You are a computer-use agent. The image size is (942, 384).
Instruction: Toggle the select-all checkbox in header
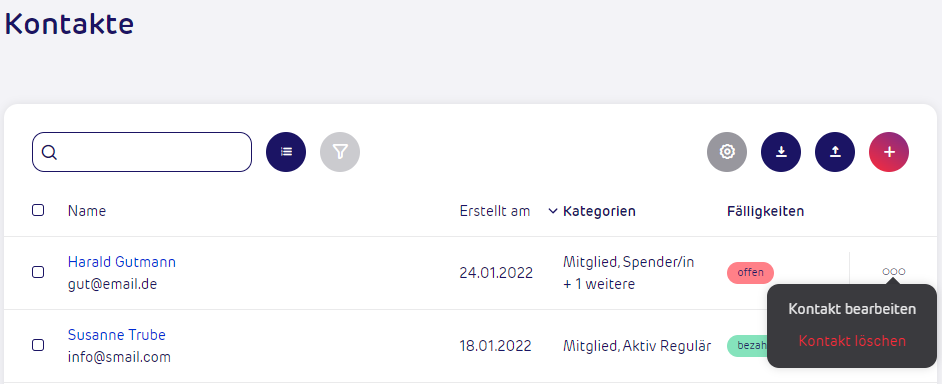click(38, 210)
